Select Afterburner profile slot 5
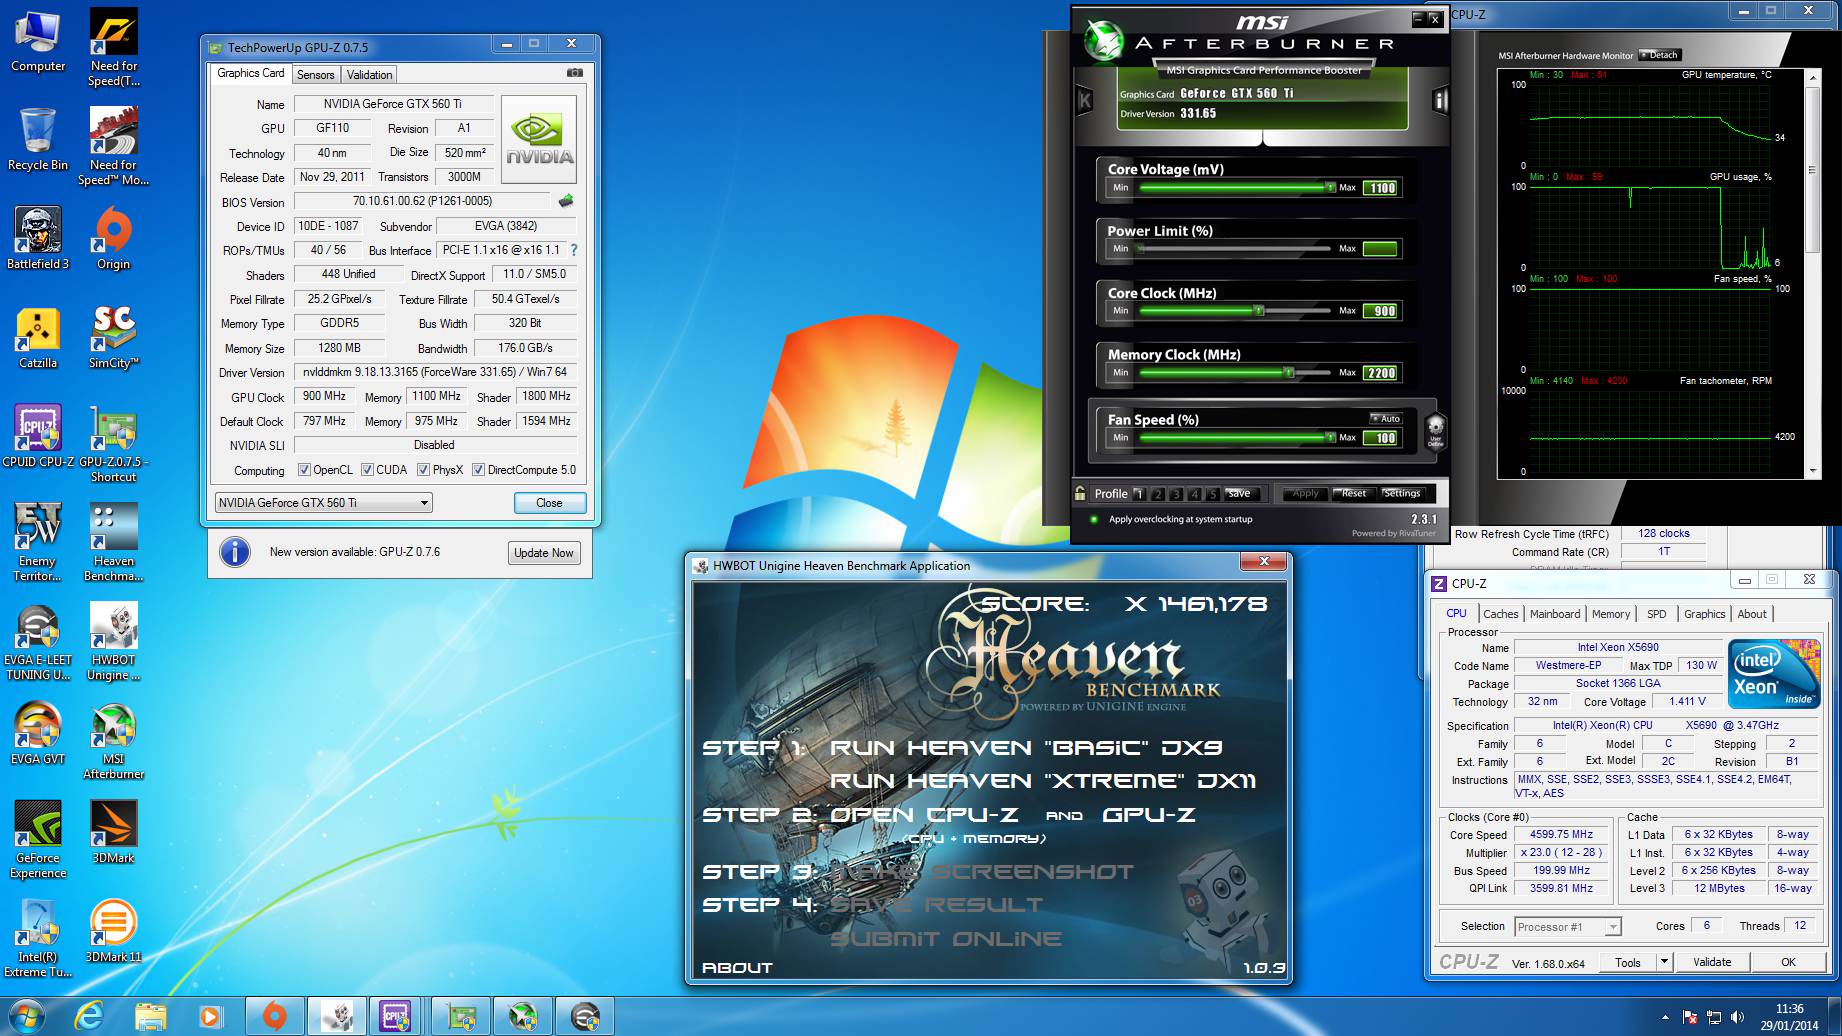Image resolution: width=1842 pixels, height=1036 pixels. pos(1212,494)
